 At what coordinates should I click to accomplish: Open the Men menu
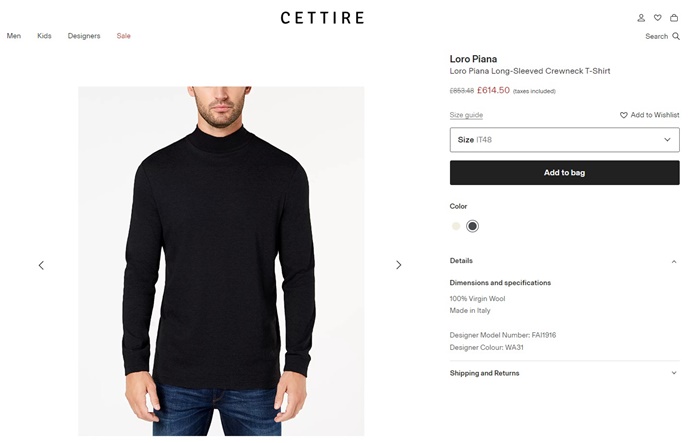14,36
